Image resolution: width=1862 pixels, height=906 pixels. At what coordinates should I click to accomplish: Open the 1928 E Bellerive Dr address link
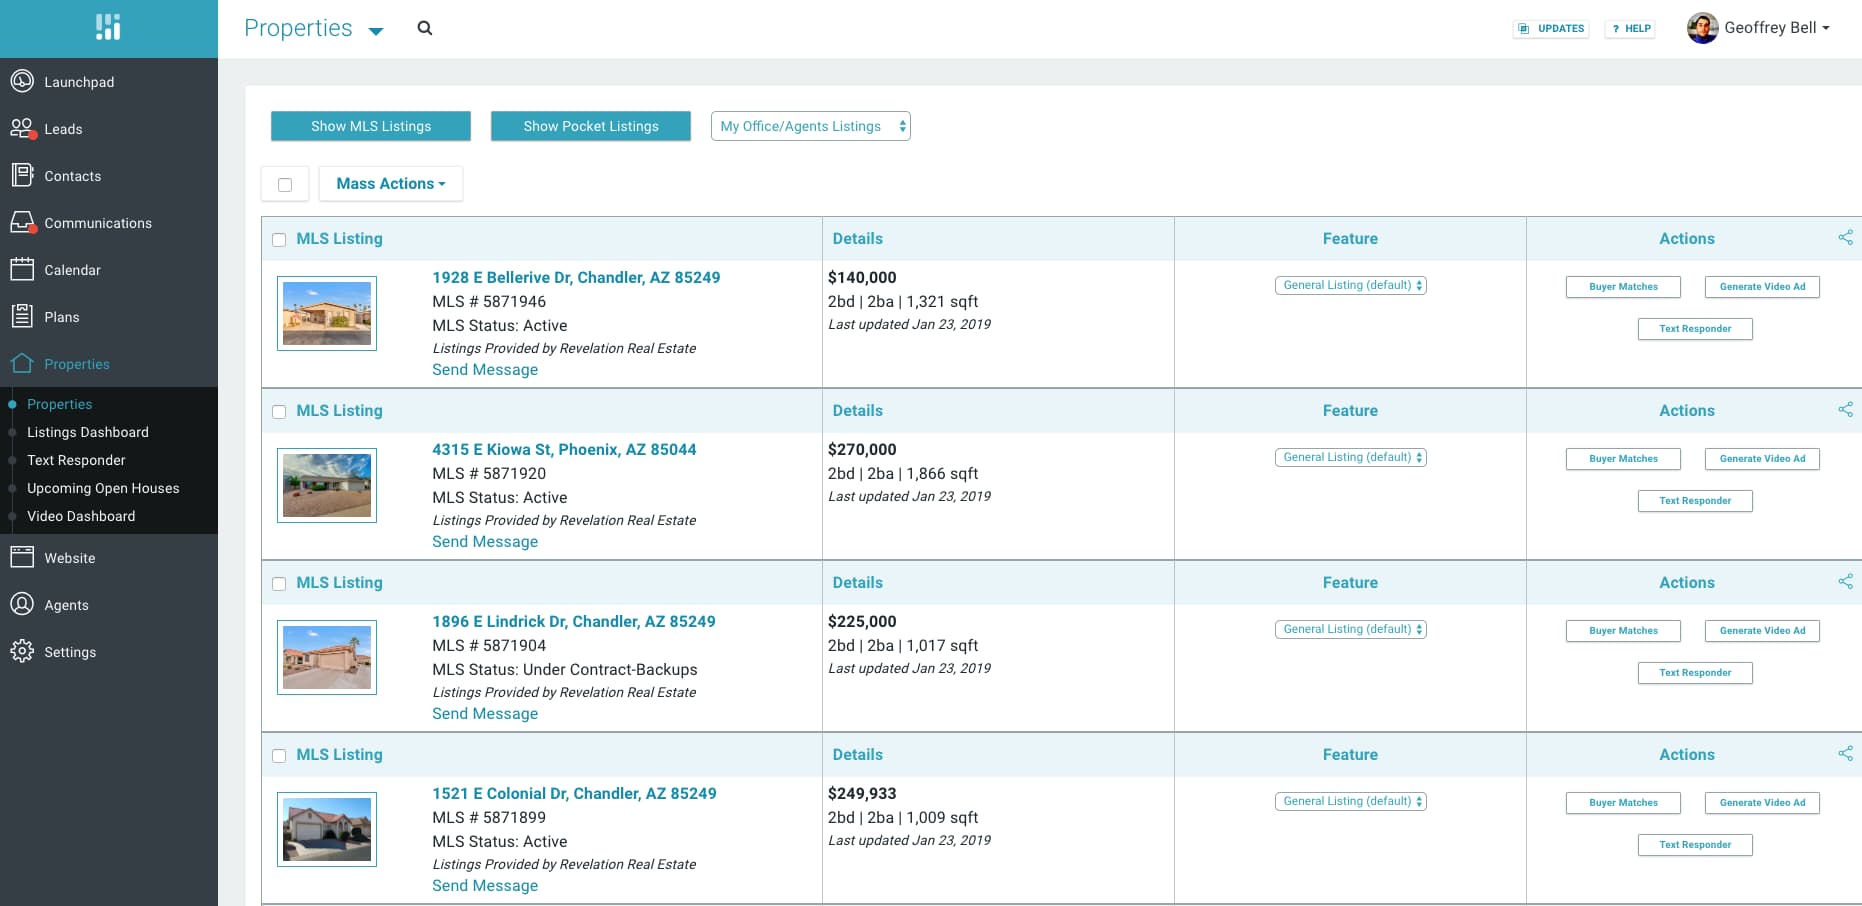[576, 278]
